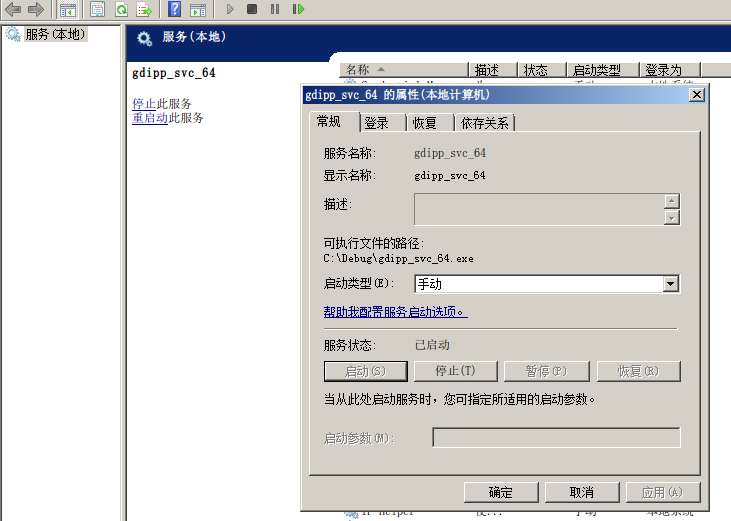Click the Pause Service toolbar icon

coord(275,9)
